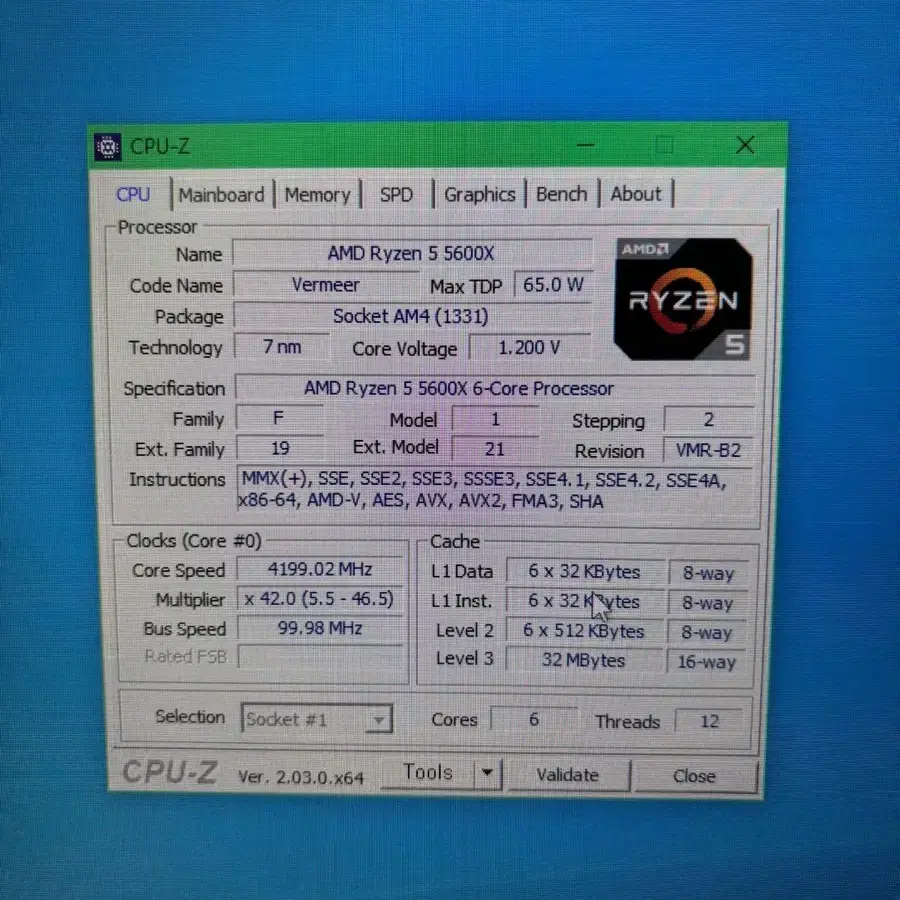The image size is (900, 900).
Task: Click the L1 Inst. 8-way associativity box
Action: point(708,603)
